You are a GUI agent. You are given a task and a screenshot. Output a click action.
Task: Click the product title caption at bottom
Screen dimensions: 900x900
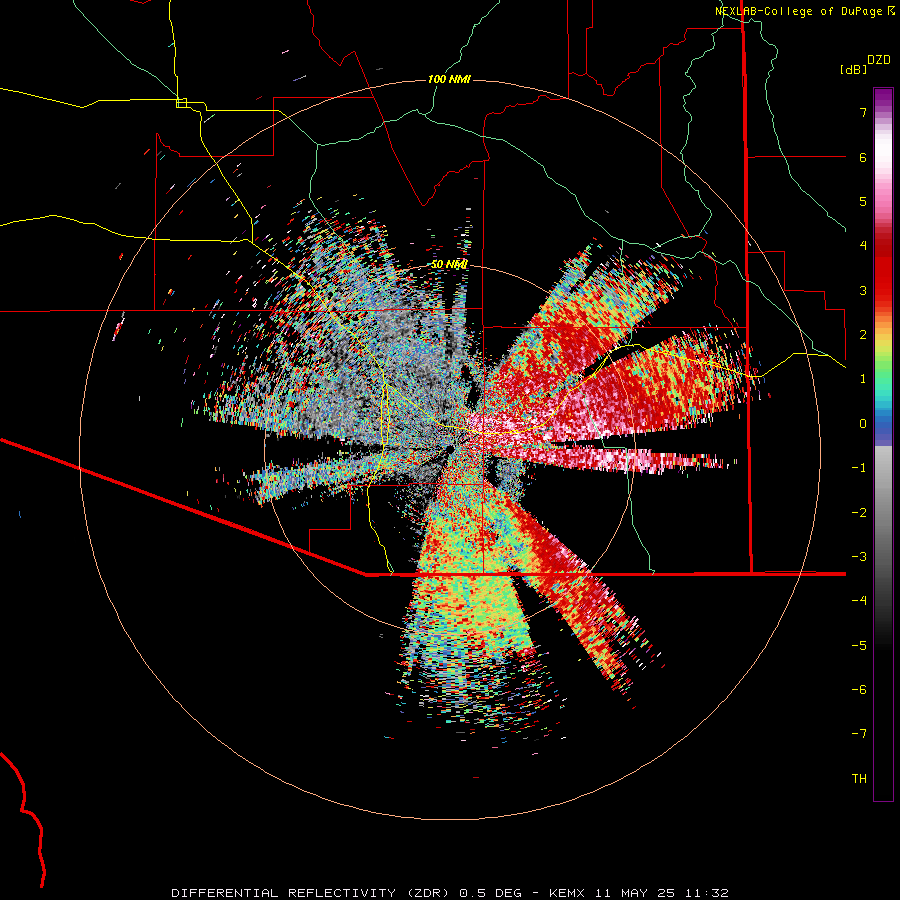point(450,893)
